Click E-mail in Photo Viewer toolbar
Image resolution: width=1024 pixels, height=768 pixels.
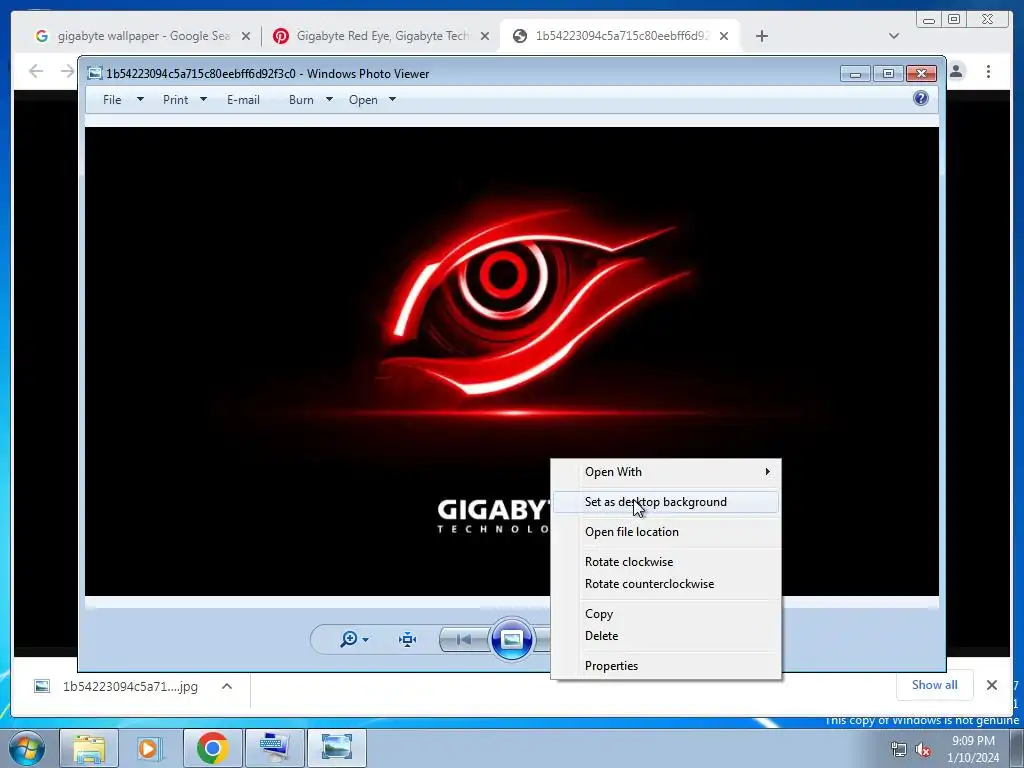[x=243, y=100]
